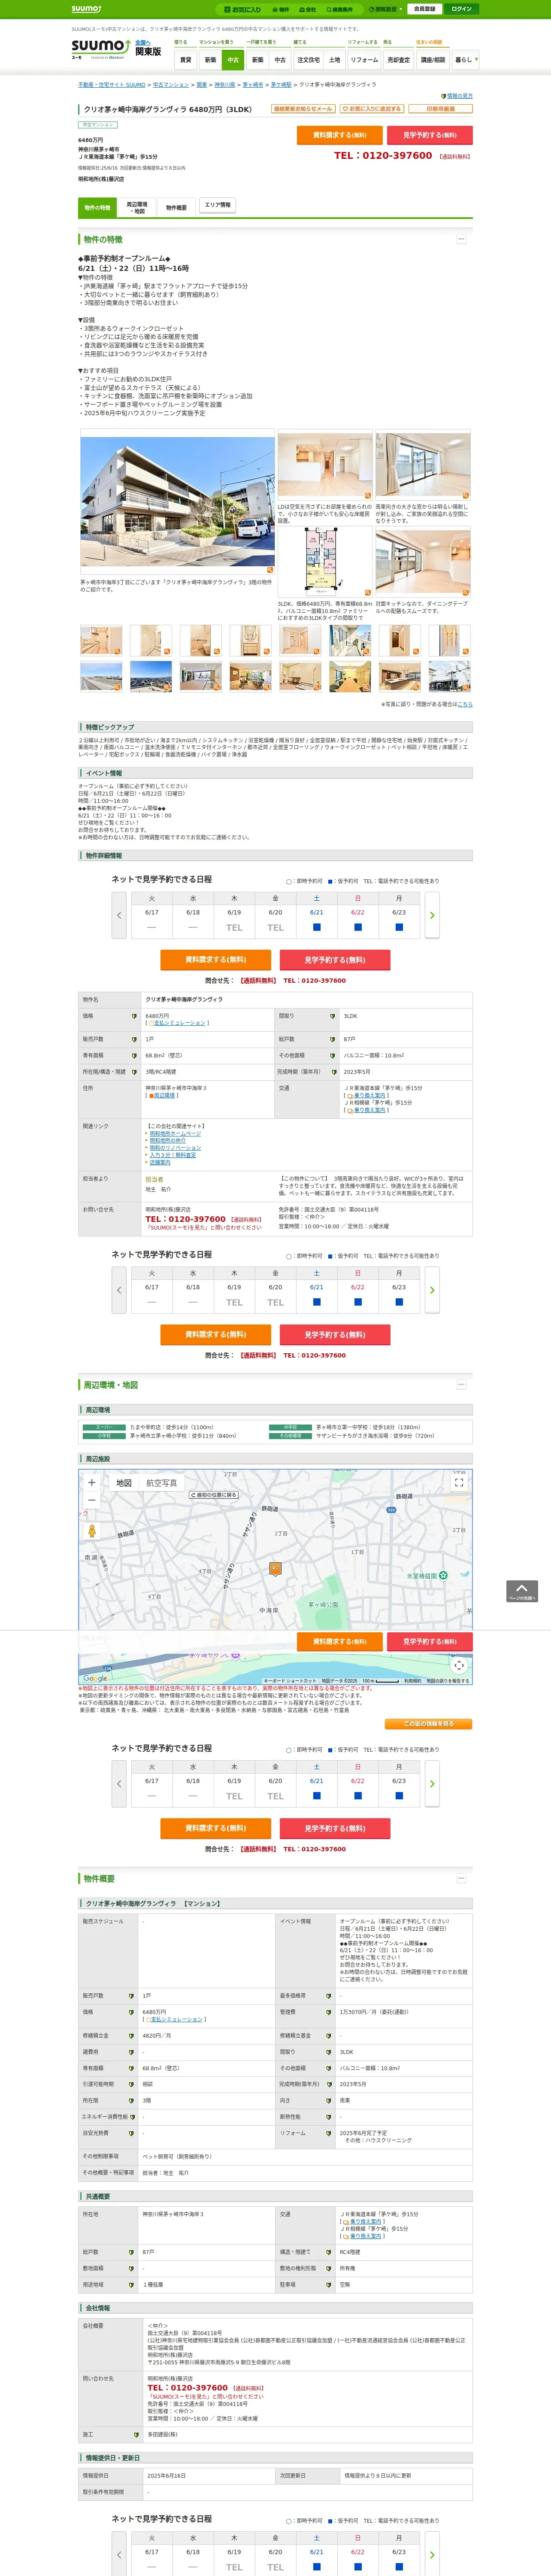This screenshot has width=551, height=2576.
Task: Open saved 検索条件 in the top bar
Action: tap(339, 9)
